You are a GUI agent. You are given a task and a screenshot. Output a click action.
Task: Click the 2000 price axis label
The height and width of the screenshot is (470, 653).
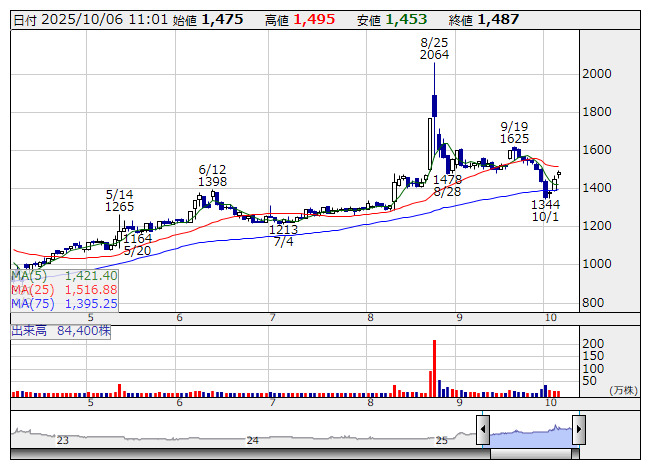tap(597, 74)
